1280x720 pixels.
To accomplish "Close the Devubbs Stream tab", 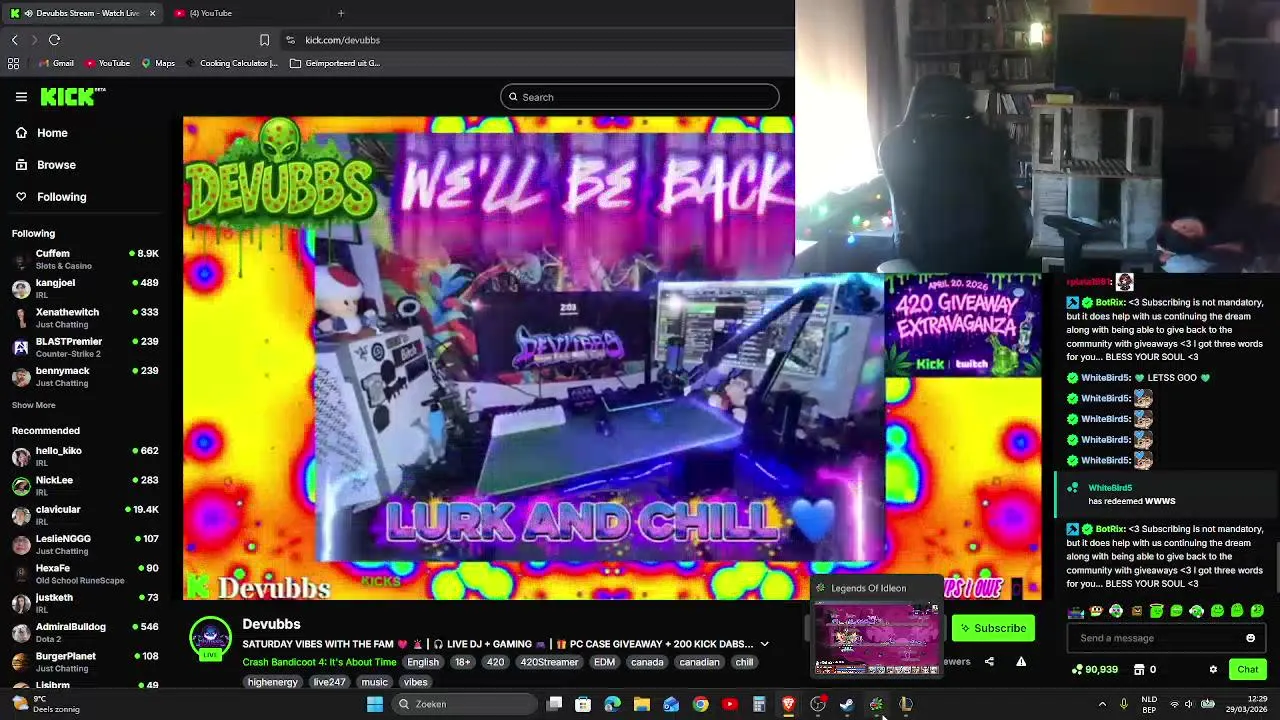I will (152, 13).
